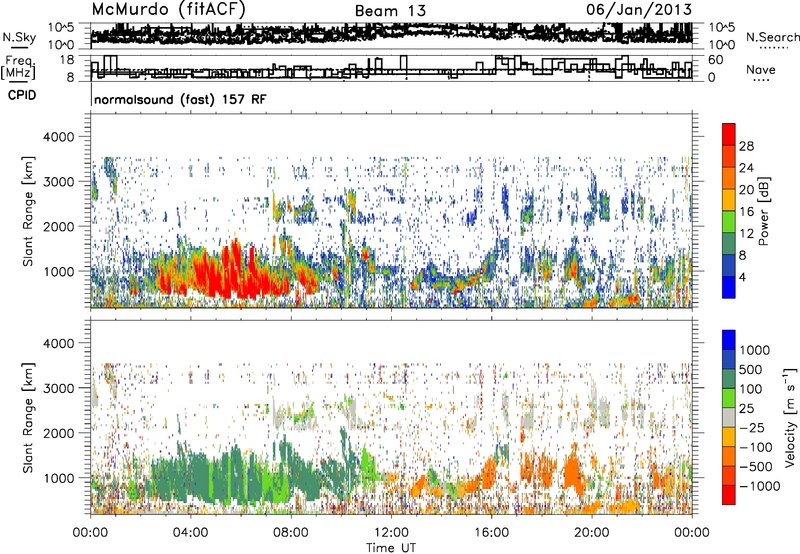Click the 08:00 time tick label
The height and width of the screenshot is (554, 800).
pos(291,533)
